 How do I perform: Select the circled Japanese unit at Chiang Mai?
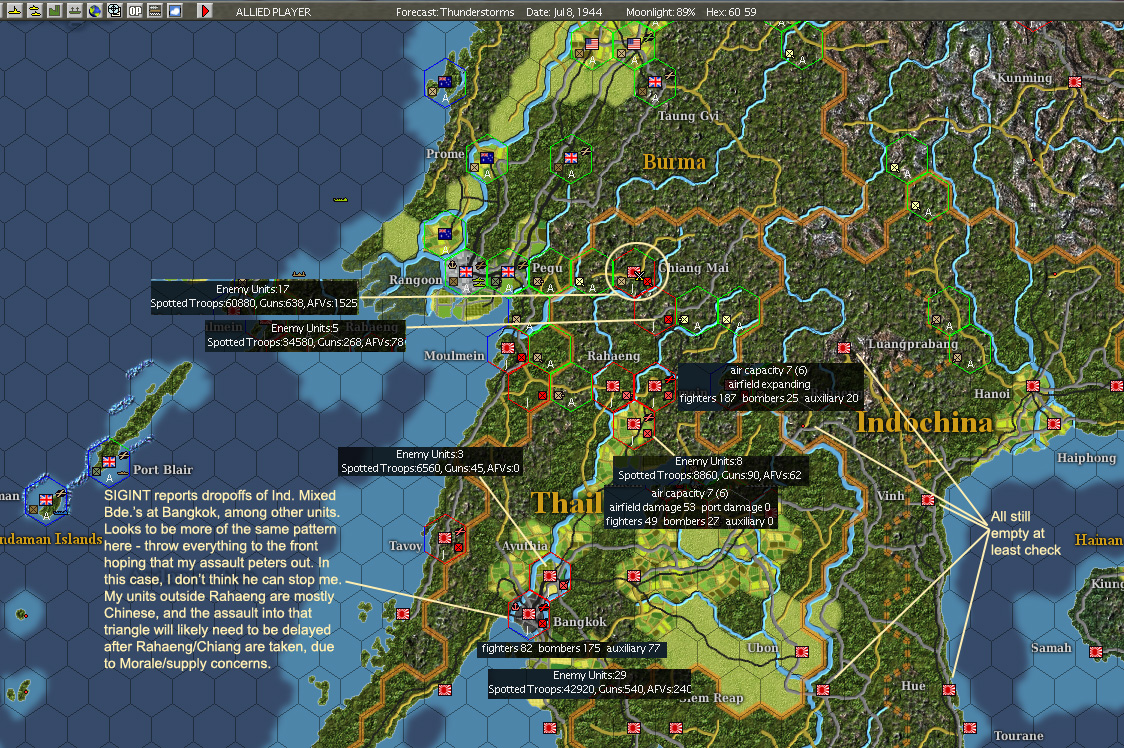[x=634, y=273]
